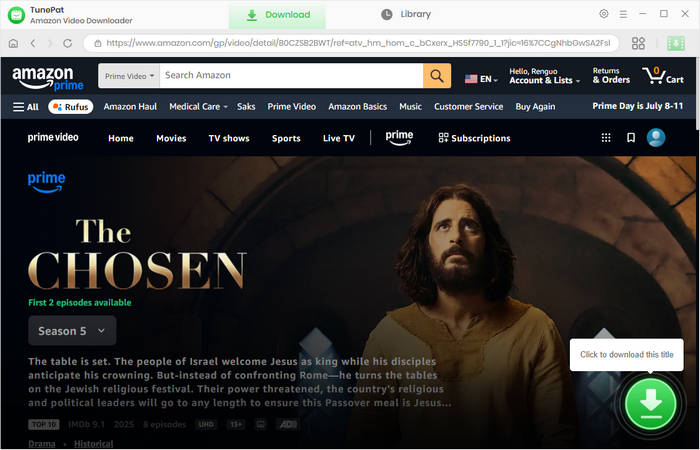This screenshot has height=450, width=700.
Task: Open Returns & Orders
Action: [611, 76]
